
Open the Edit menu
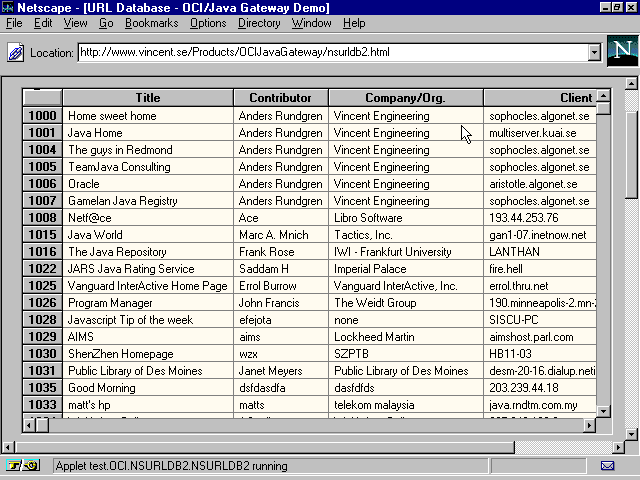click(x=43, y=23)
